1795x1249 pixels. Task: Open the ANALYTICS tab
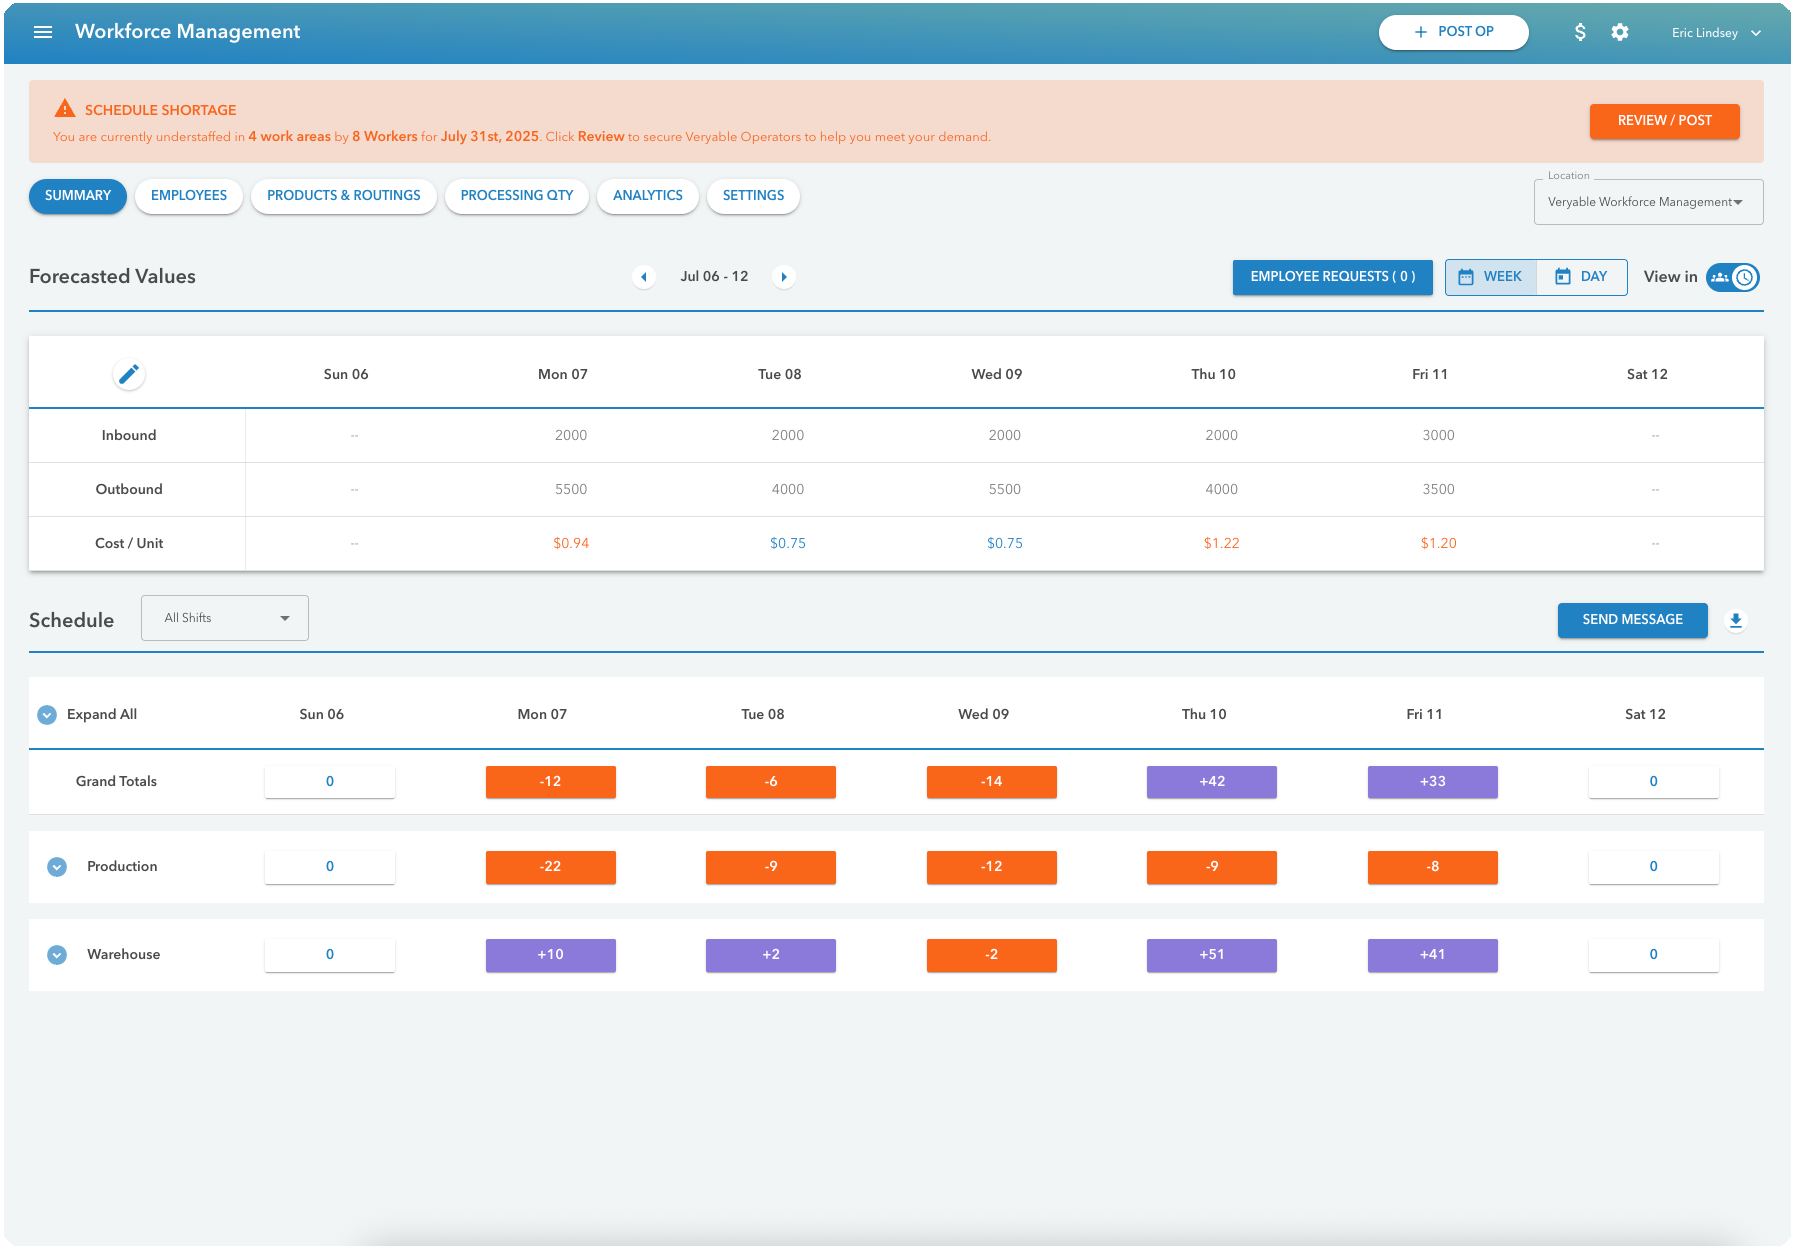tap(647, 195)
